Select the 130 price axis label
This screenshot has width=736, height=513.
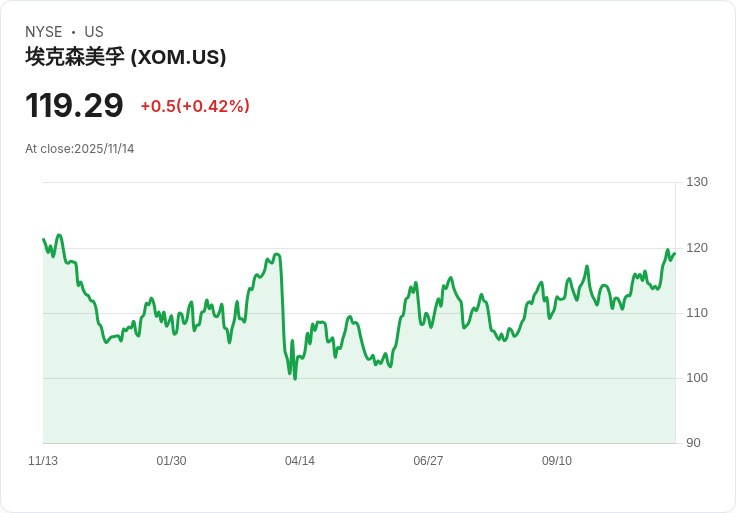[x=697, y=182]
